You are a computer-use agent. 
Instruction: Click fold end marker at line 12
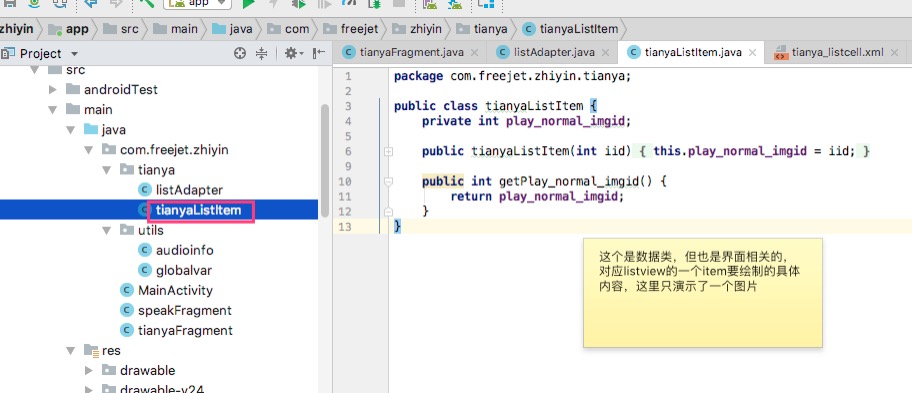(x=389, y=212)
